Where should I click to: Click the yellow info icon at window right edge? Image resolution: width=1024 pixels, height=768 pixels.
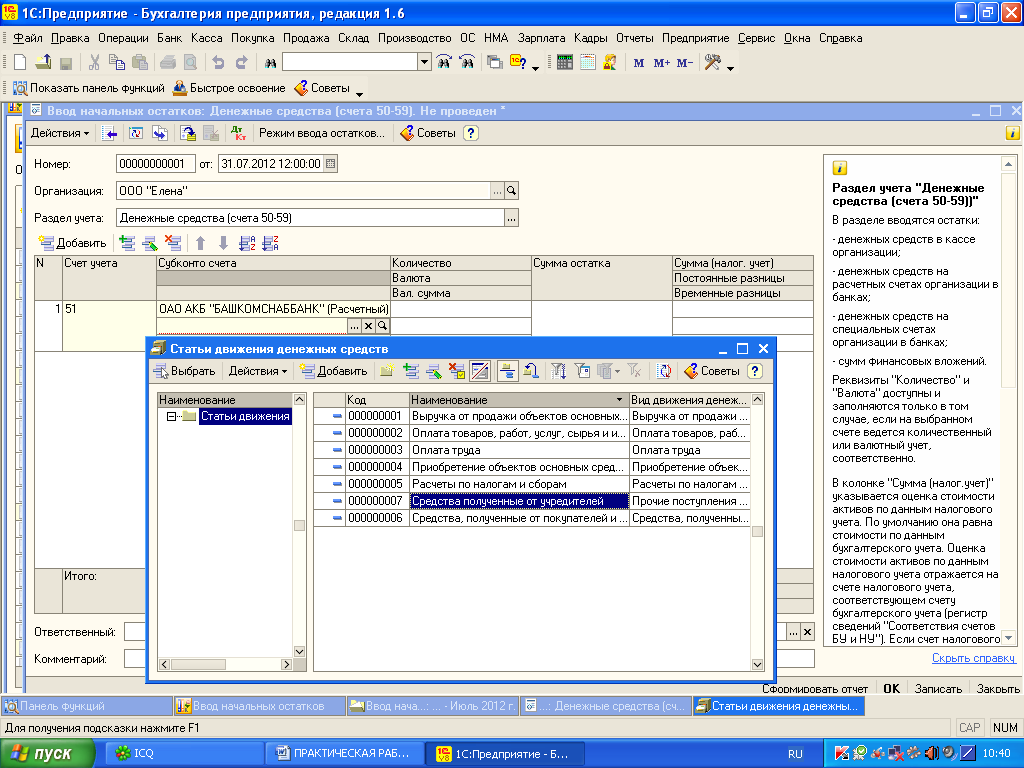click(1012, 133)
